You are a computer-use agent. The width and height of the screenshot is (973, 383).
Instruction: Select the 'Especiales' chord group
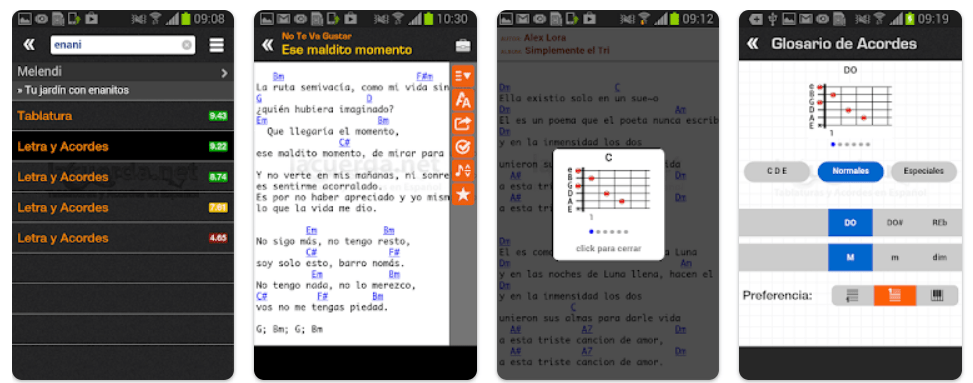click(923, 171)
